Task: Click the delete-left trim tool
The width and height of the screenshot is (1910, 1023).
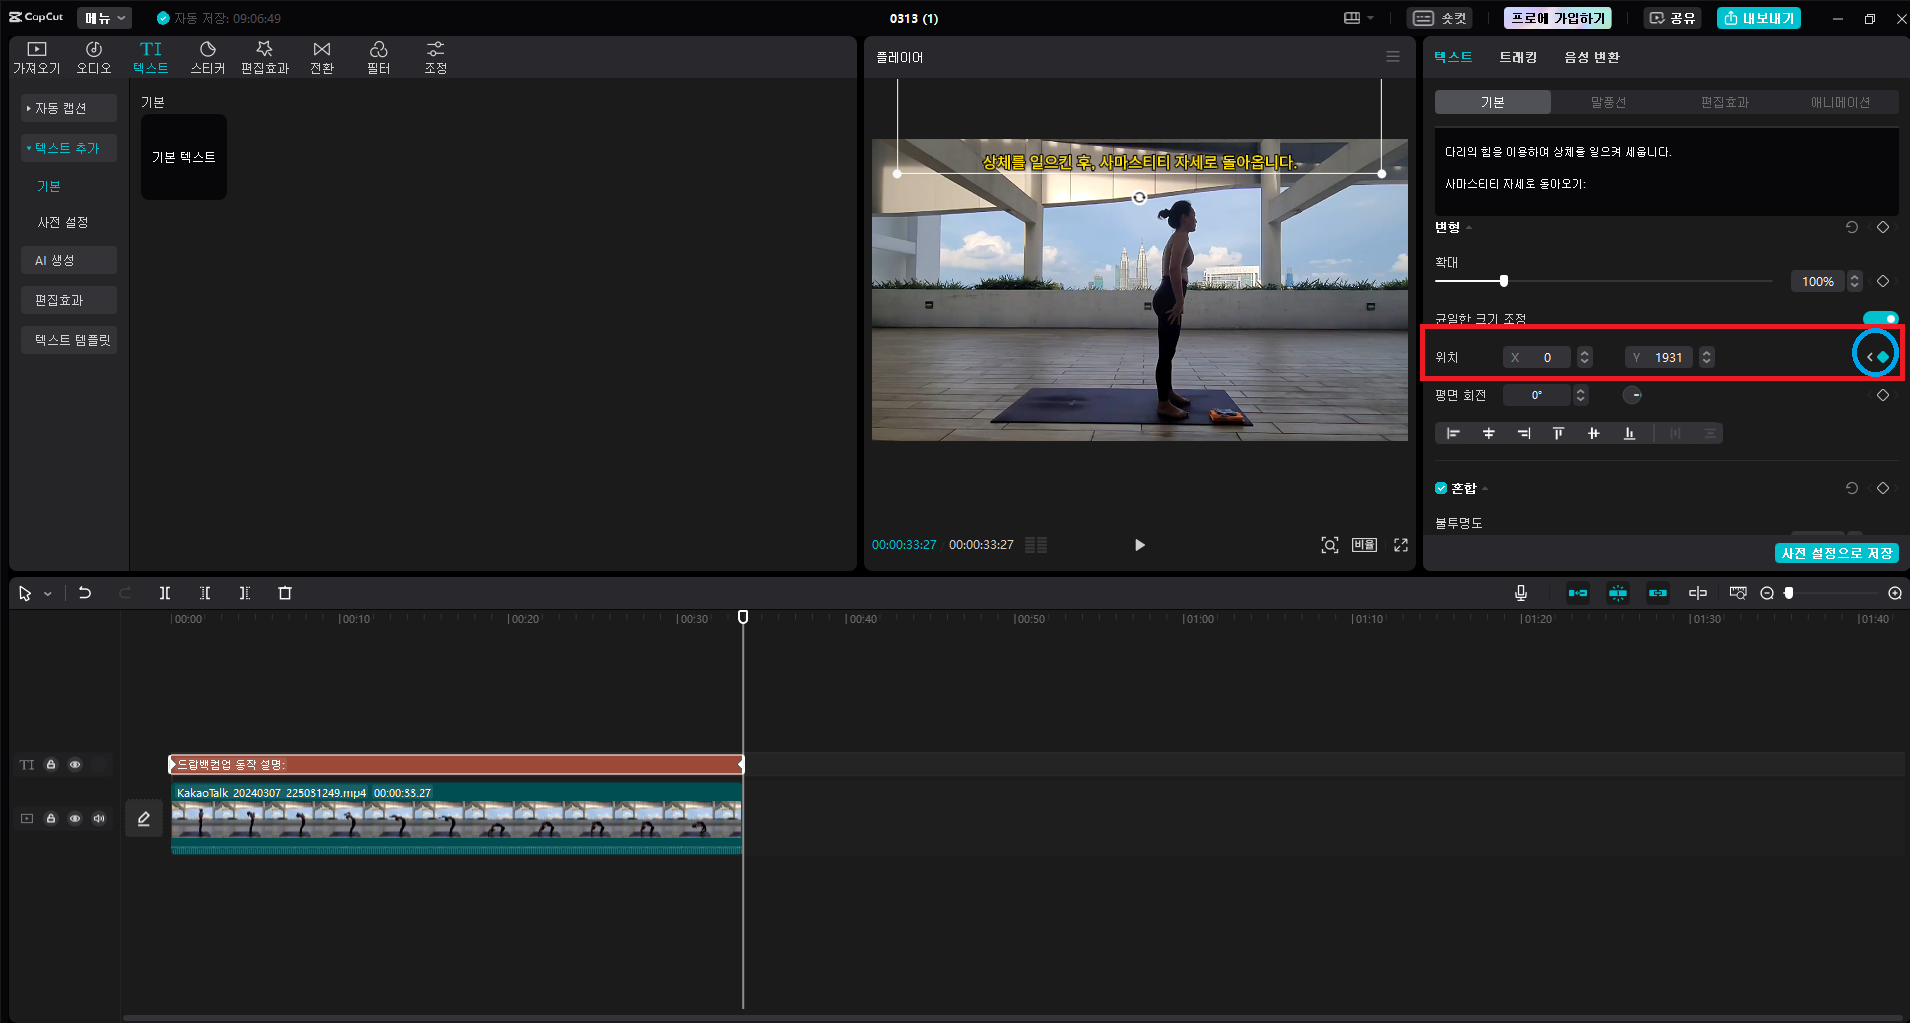Action: point(205,593)
